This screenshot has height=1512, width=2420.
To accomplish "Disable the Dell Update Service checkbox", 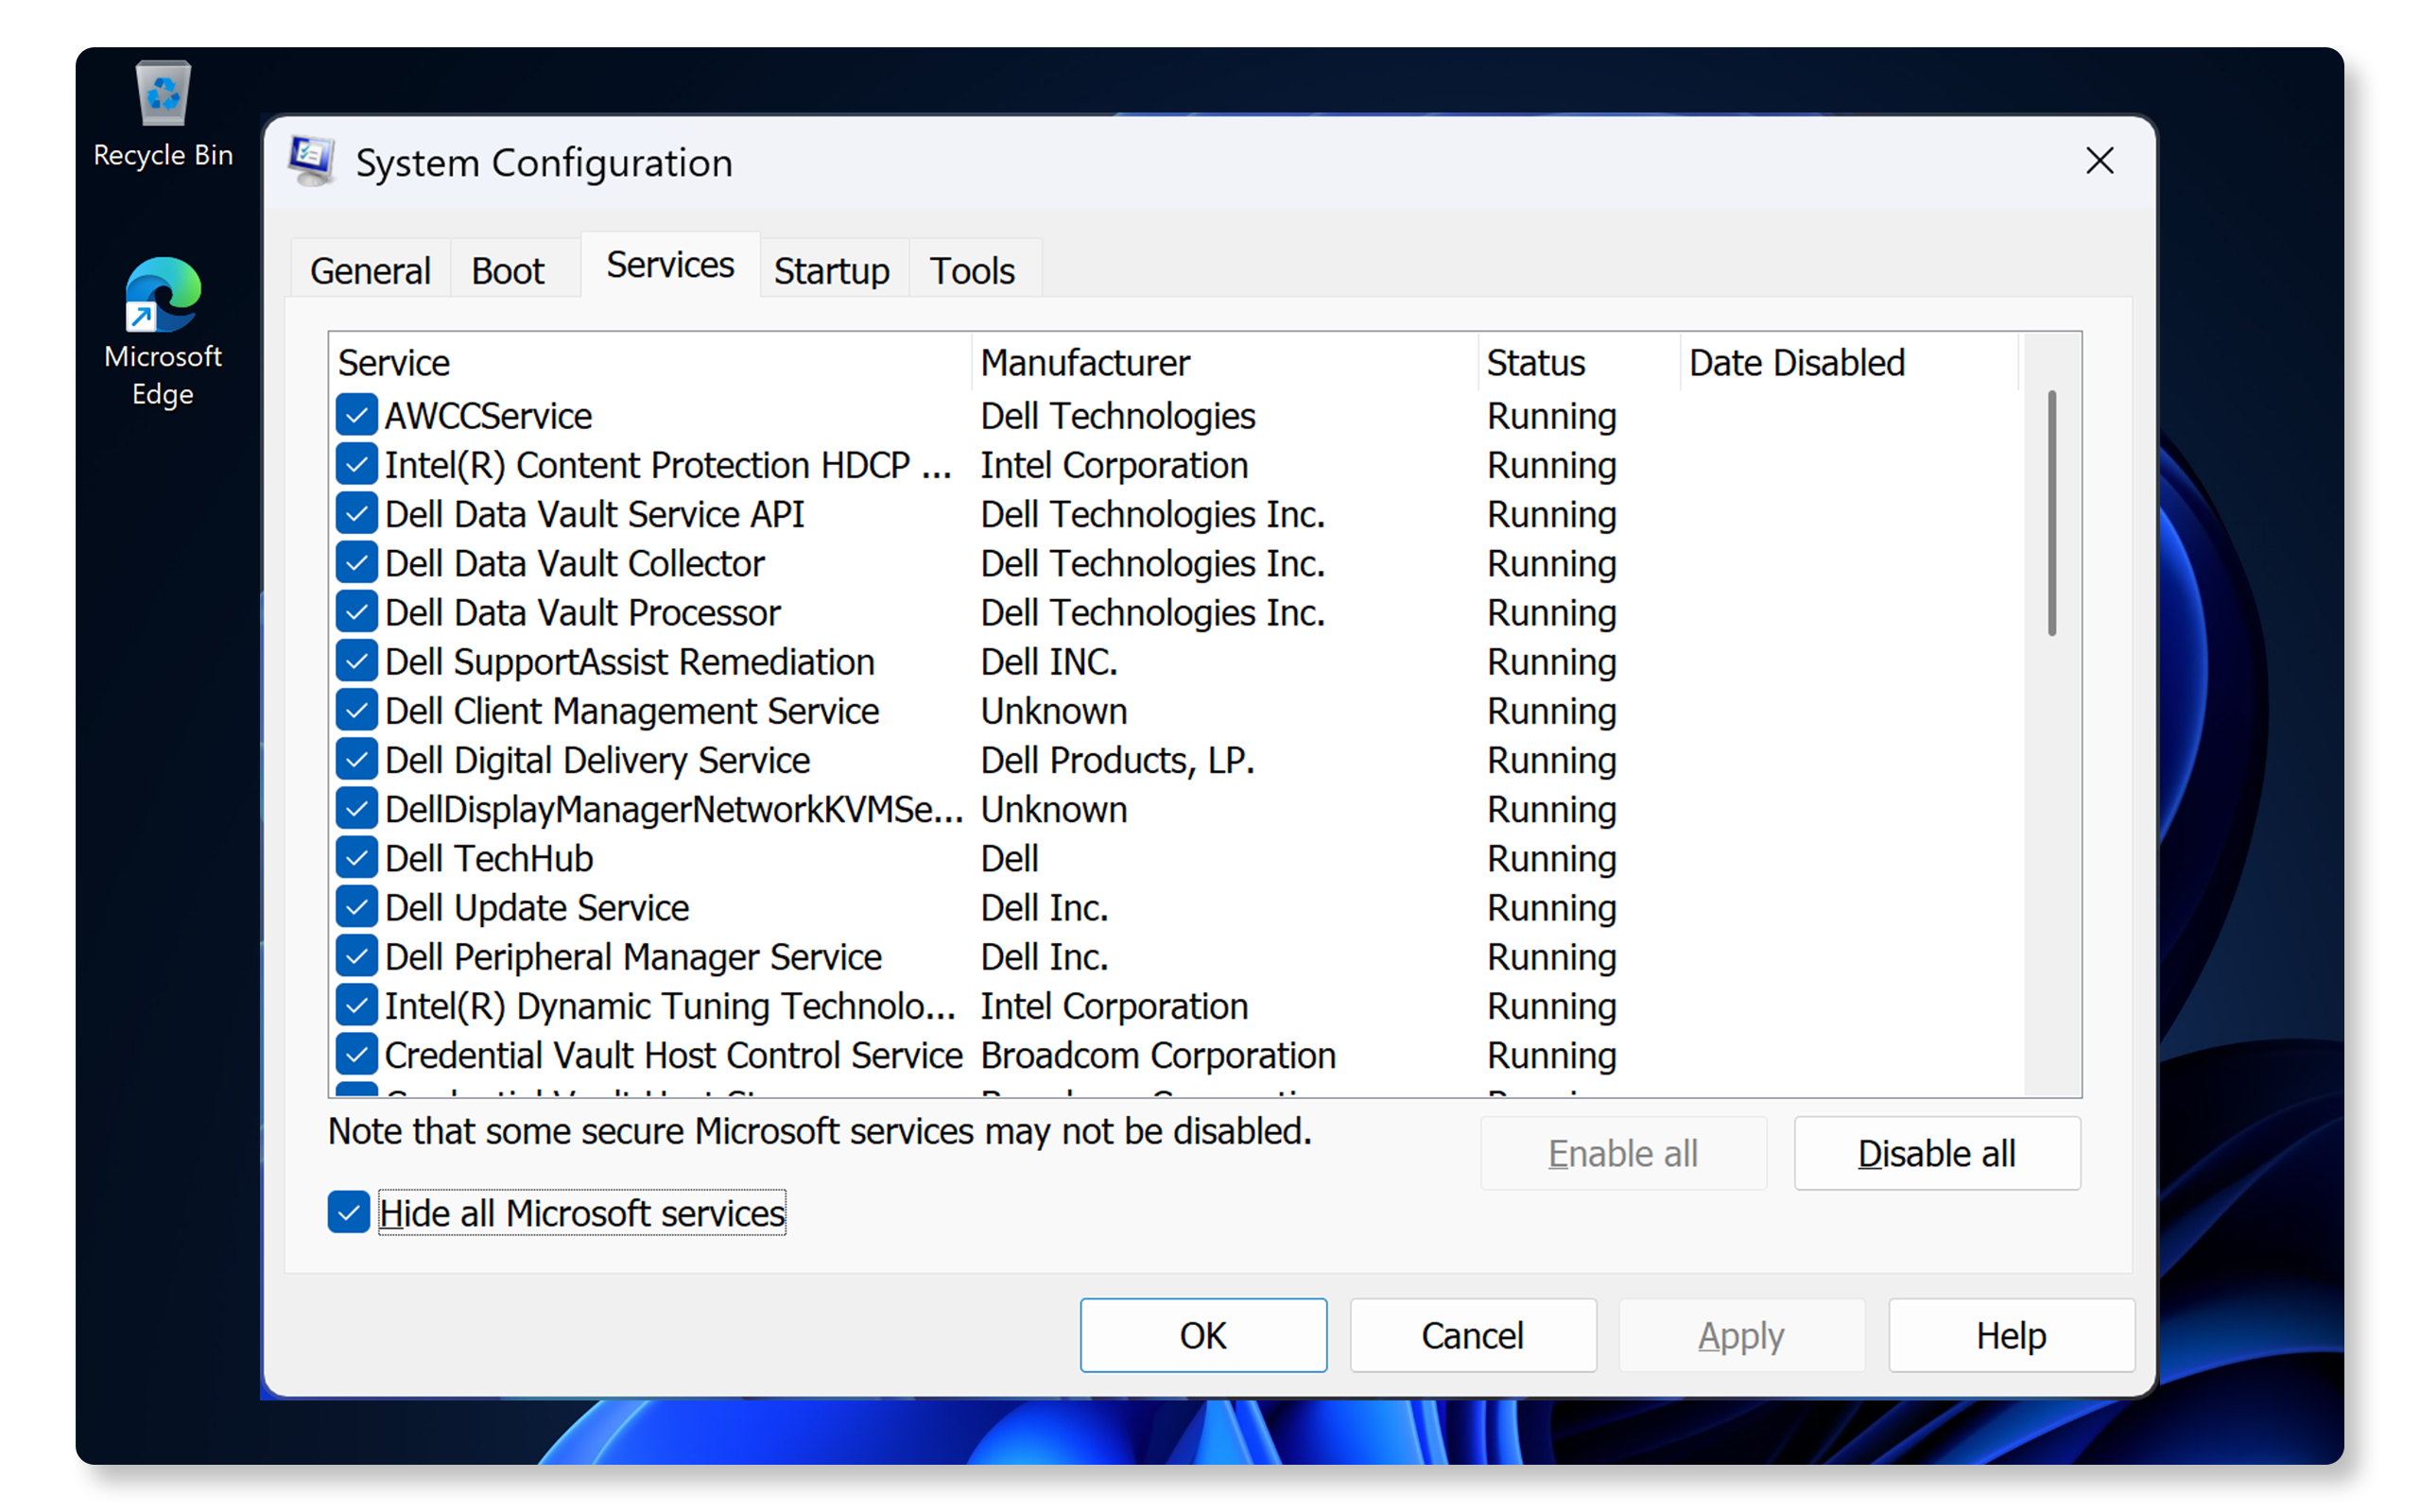I will [357, 907].
